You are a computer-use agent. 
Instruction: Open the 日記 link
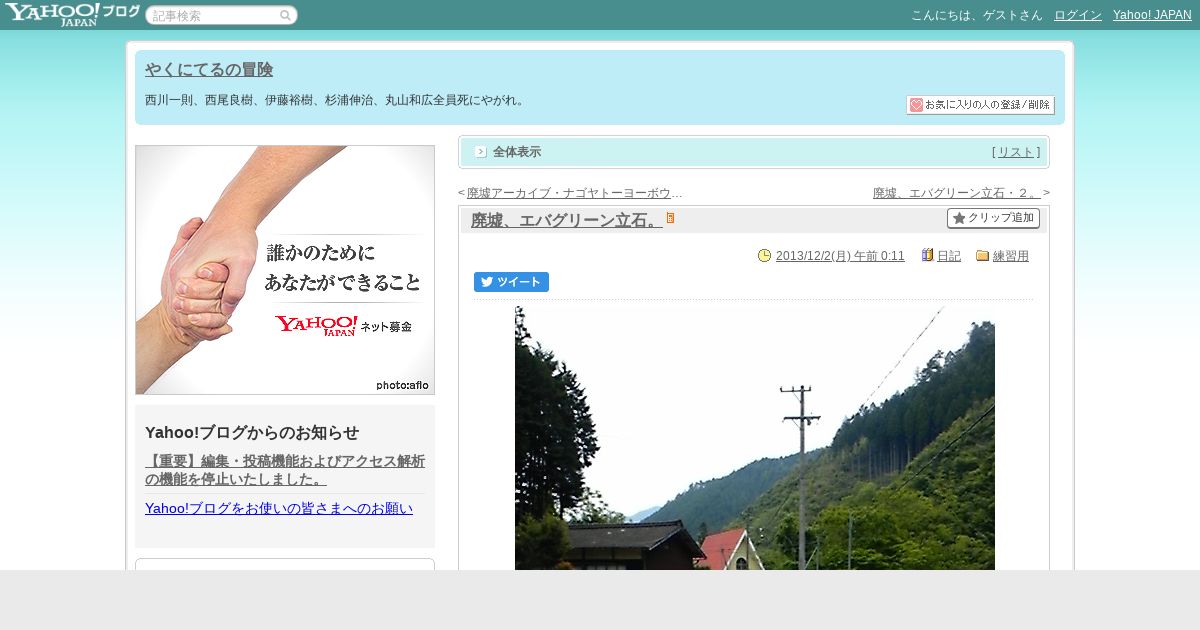click(949, 256)
